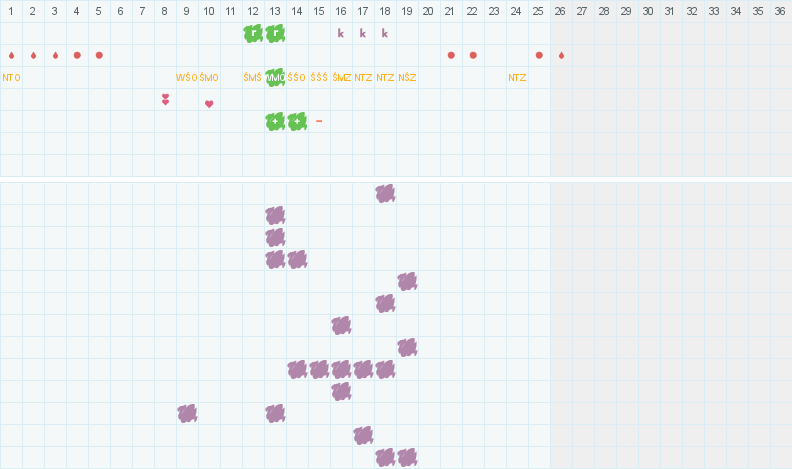Click the single heart icon on day 10
This screenshot has height=469, width=792.
pyautogui.click(x=209, y=103)
